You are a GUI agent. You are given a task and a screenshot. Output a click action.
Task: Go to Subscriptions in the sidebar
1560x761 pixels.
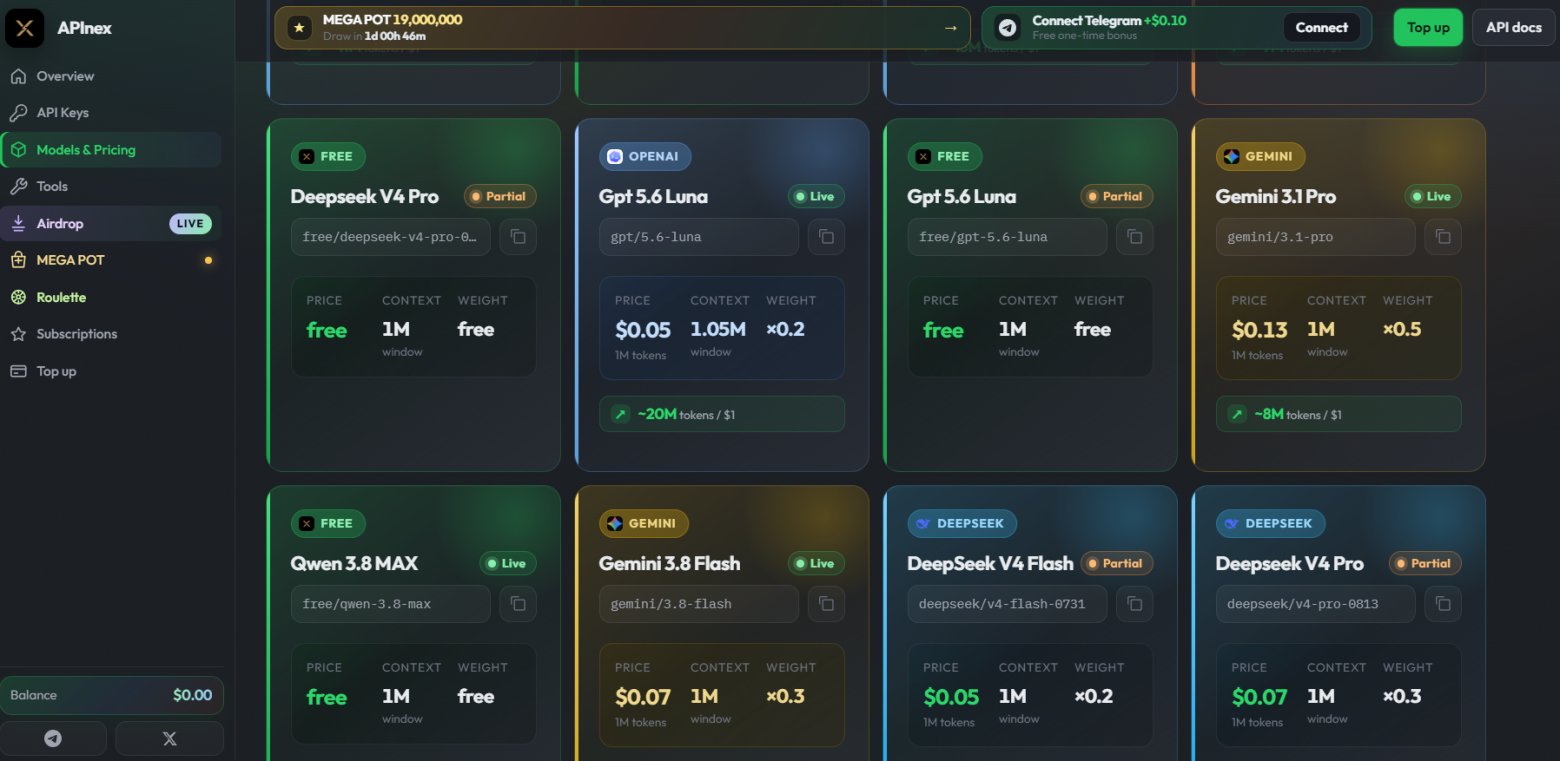111,334
